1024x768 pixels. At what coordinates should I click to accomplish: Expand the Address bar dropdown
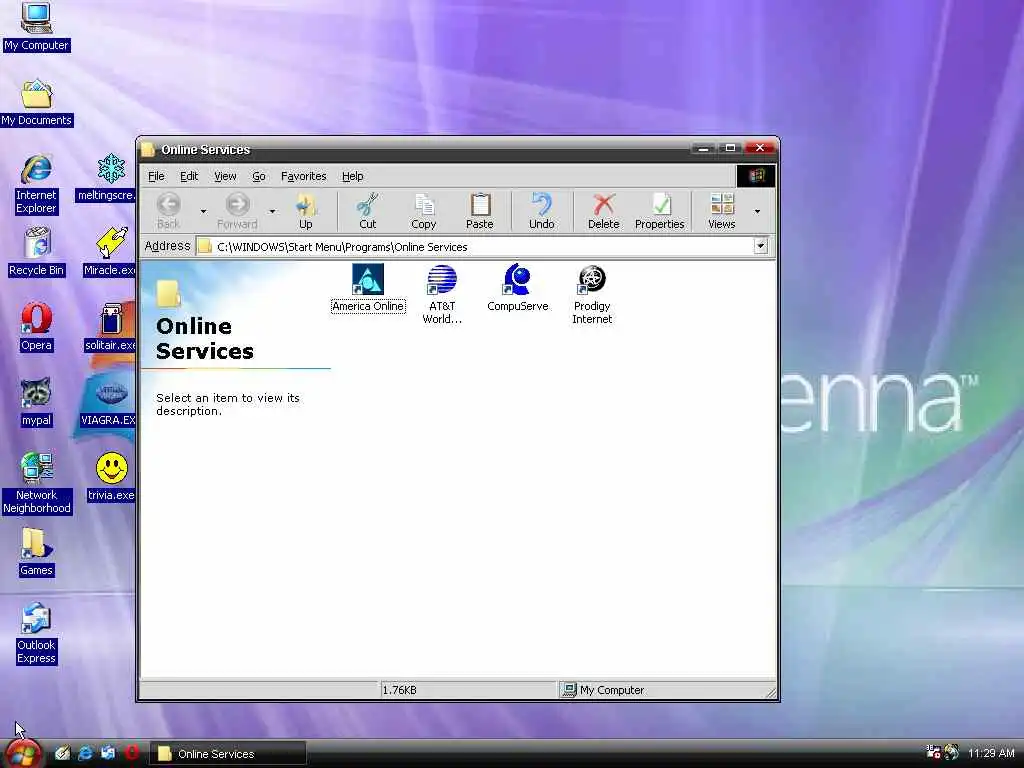(x=760, y=246)
